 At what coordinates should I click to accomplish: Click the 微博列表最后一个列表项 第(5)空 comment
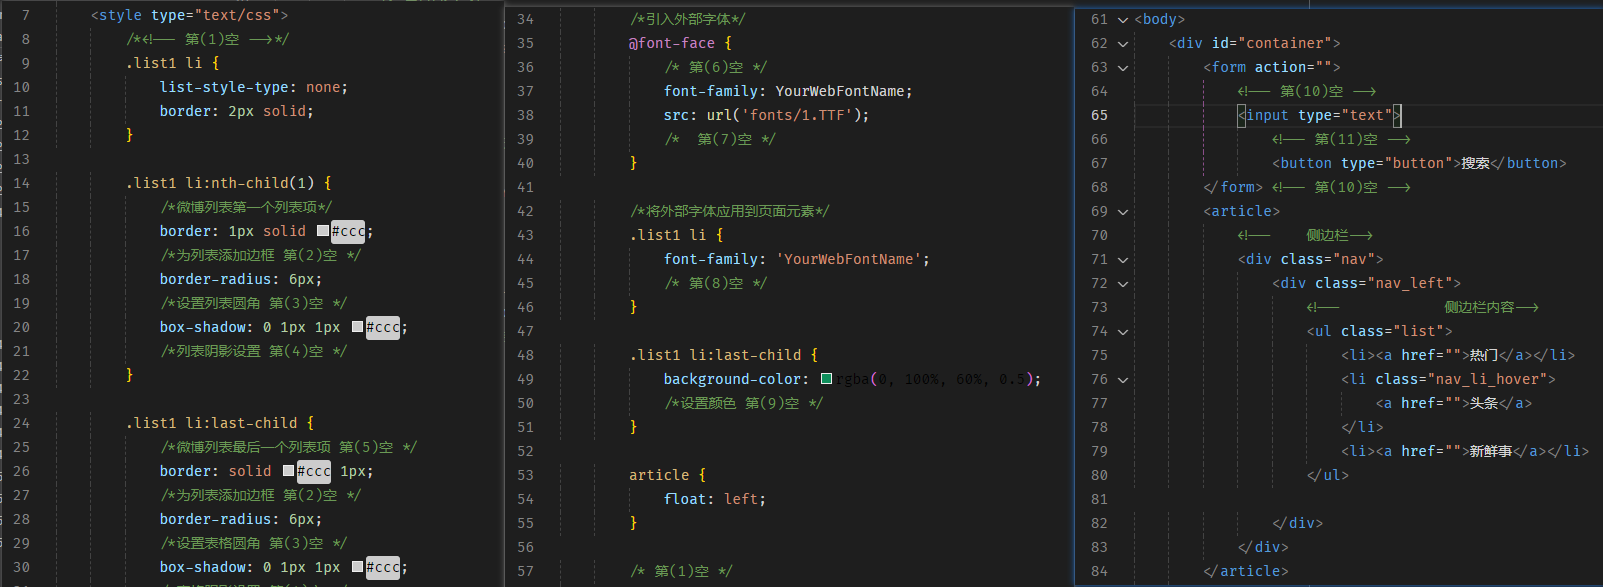(289, 447)
